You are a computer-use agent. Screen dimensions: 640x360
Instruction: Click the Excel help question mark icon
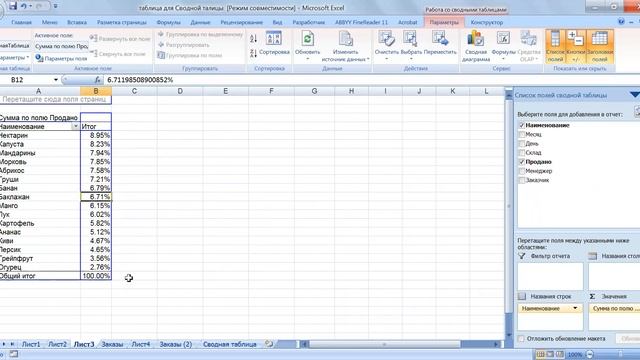tap(621, 22)
